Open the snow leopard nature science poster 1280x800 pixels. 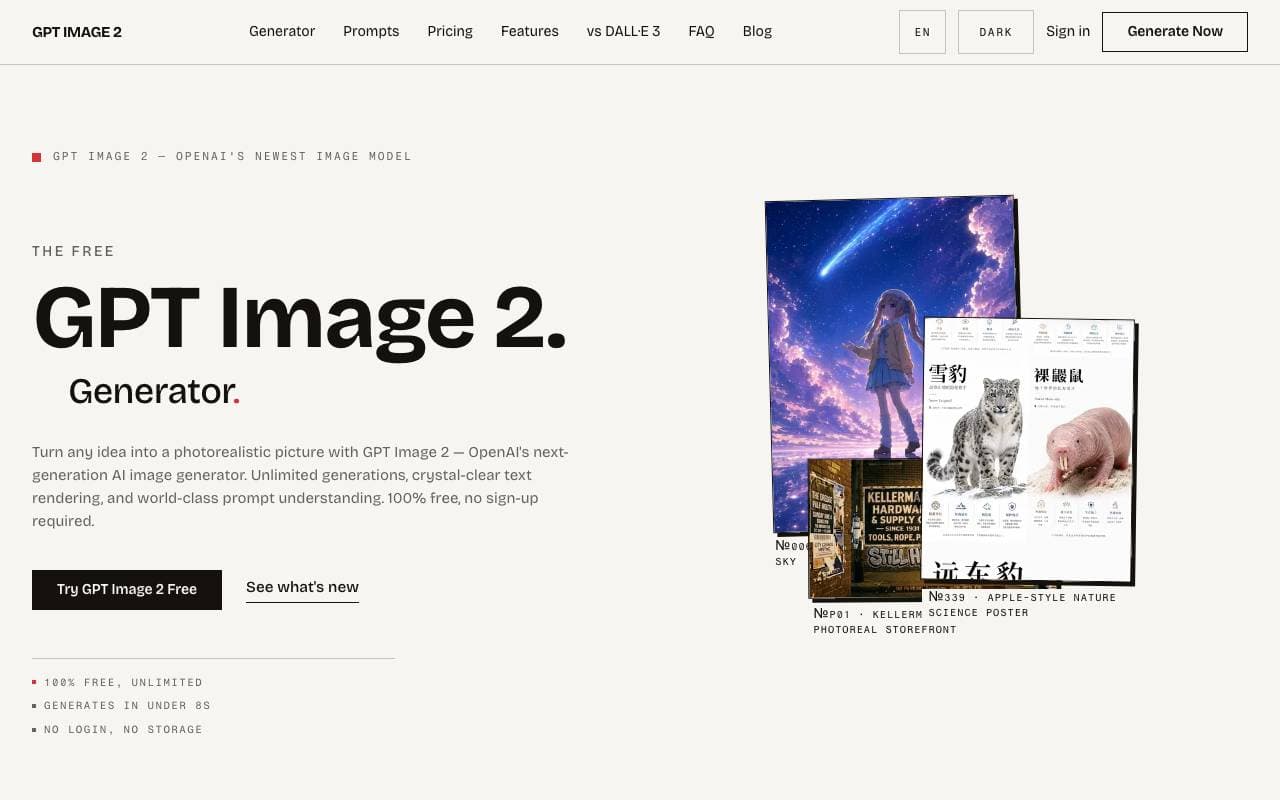(x=1028, y=450)
